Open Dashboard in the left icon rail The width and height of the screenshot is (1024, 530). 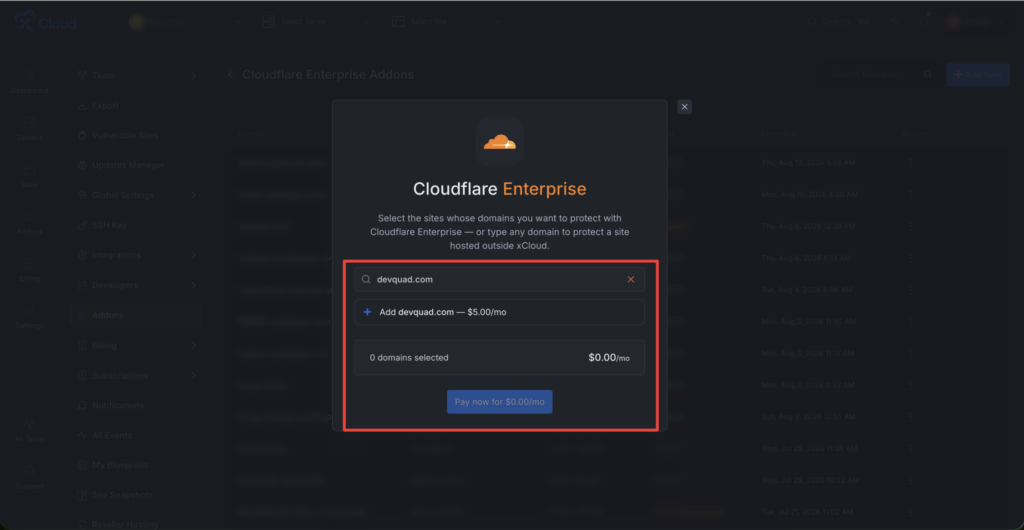(x=29, y=83)
